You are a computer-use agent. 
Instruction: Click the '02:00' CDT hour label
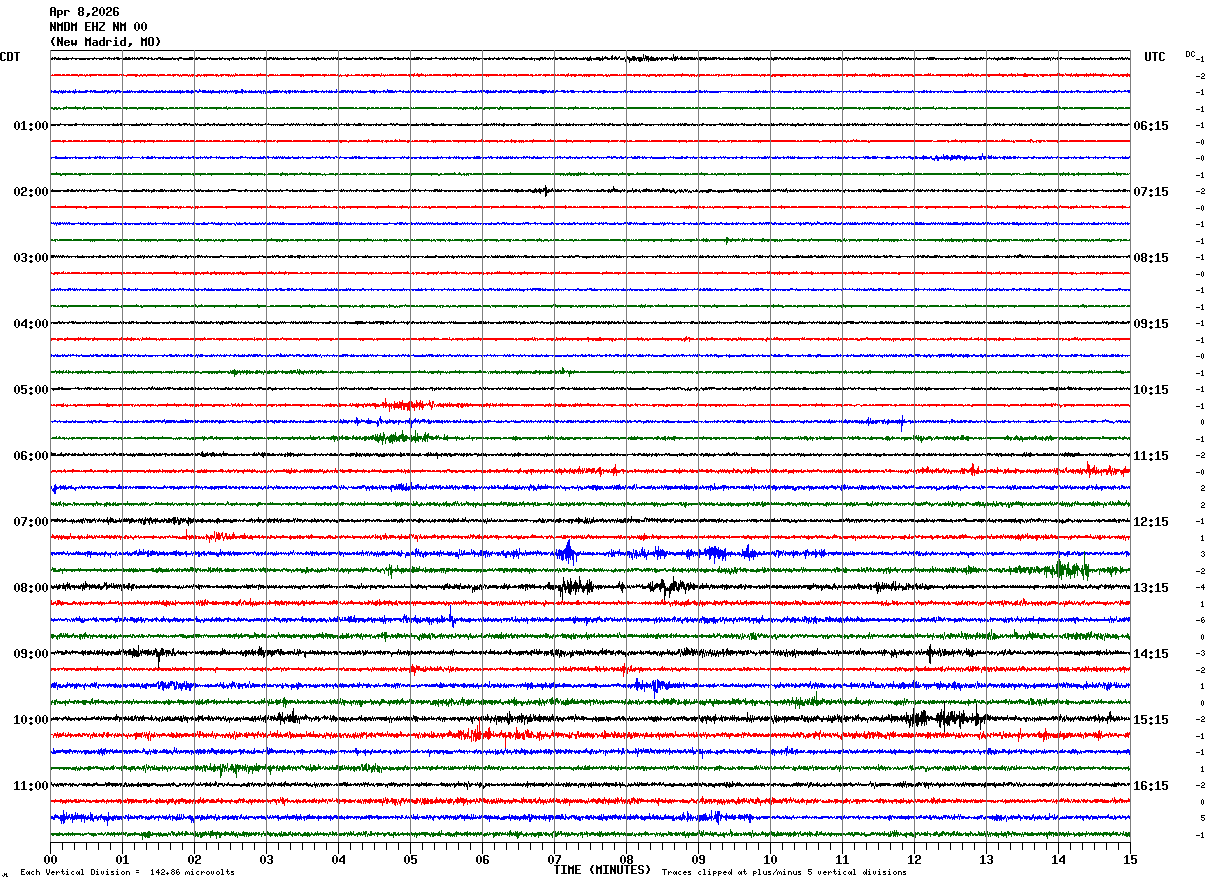[x=31, y=192]
